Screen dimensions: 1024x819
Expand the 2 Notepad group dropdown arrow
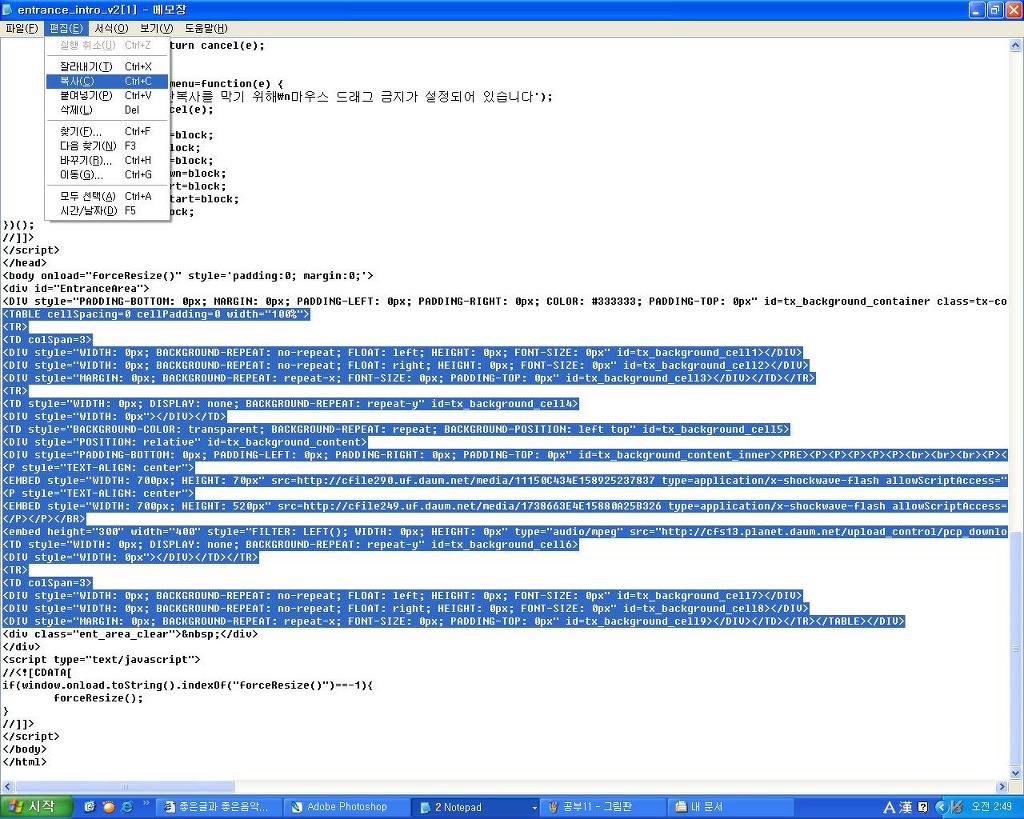535,808
